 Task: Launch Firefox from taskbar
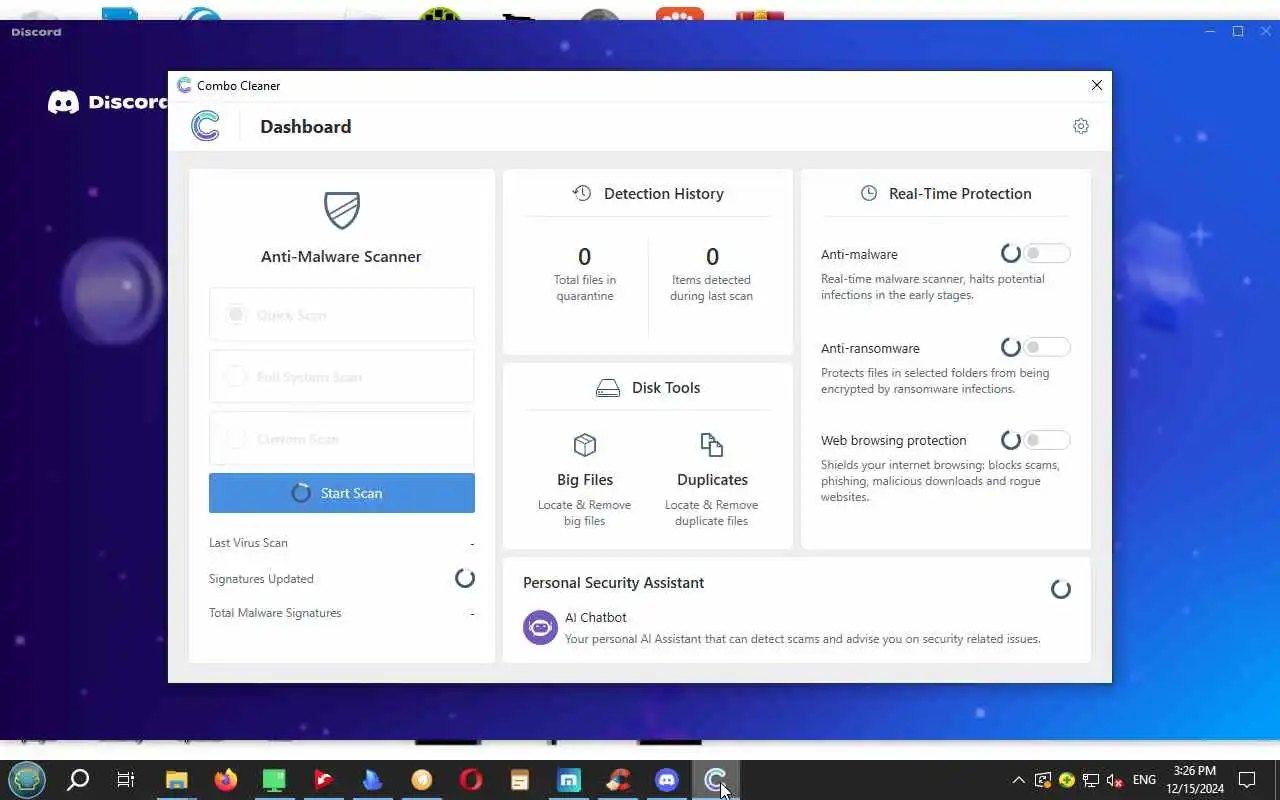tap(226, 780)
